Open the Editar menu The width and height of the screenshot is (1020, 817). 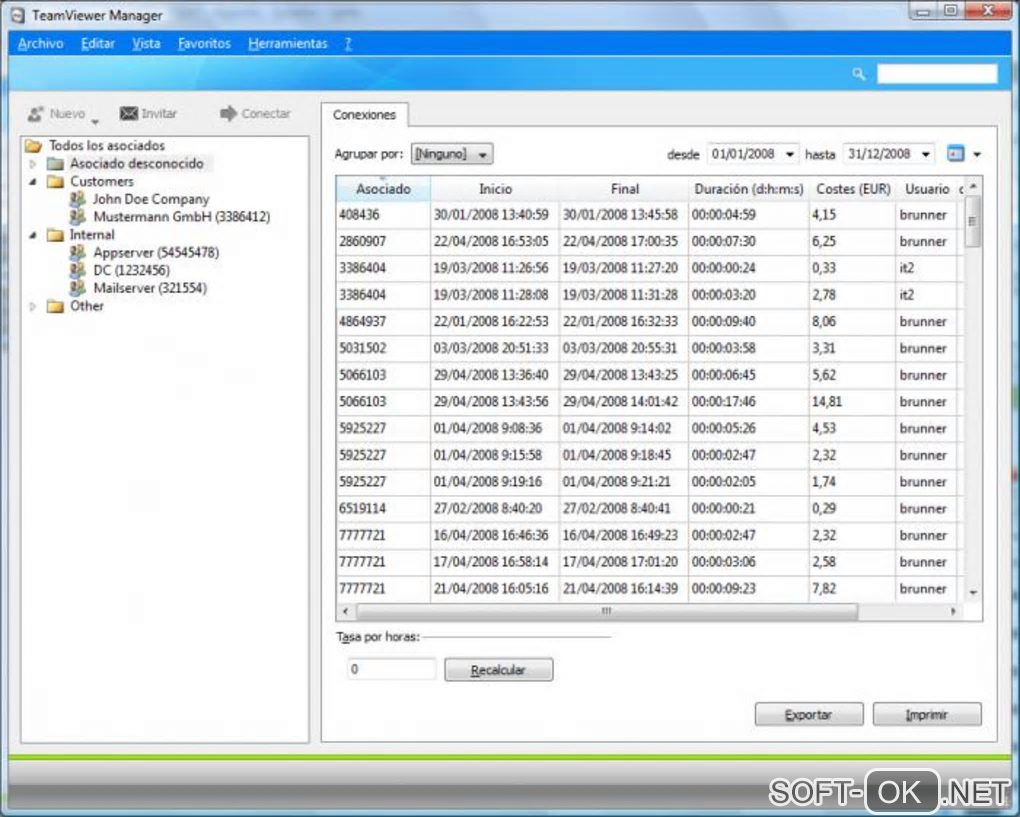pyautogui.click(x=98, y=44)
